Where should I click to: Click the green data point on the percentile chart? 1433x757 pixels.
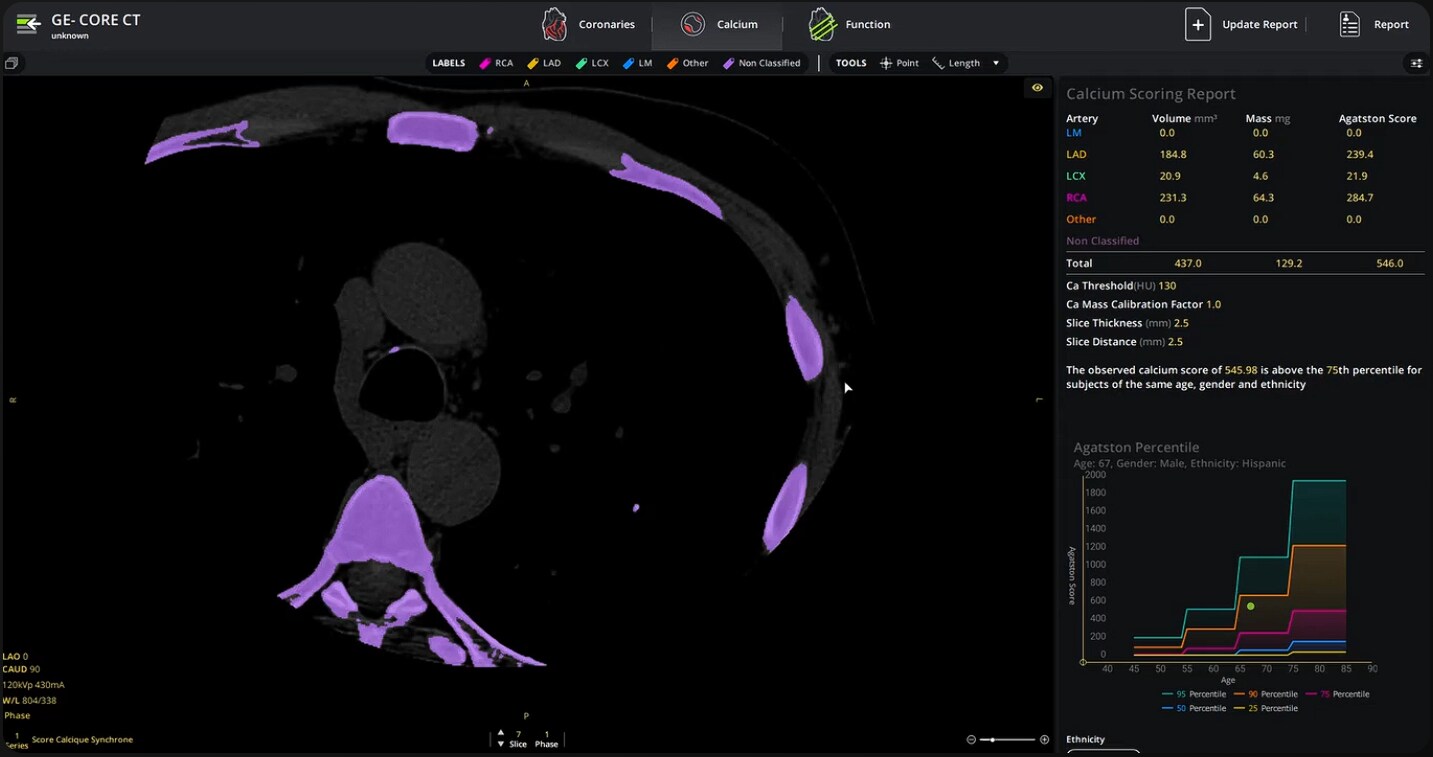tap(1250, 606)
